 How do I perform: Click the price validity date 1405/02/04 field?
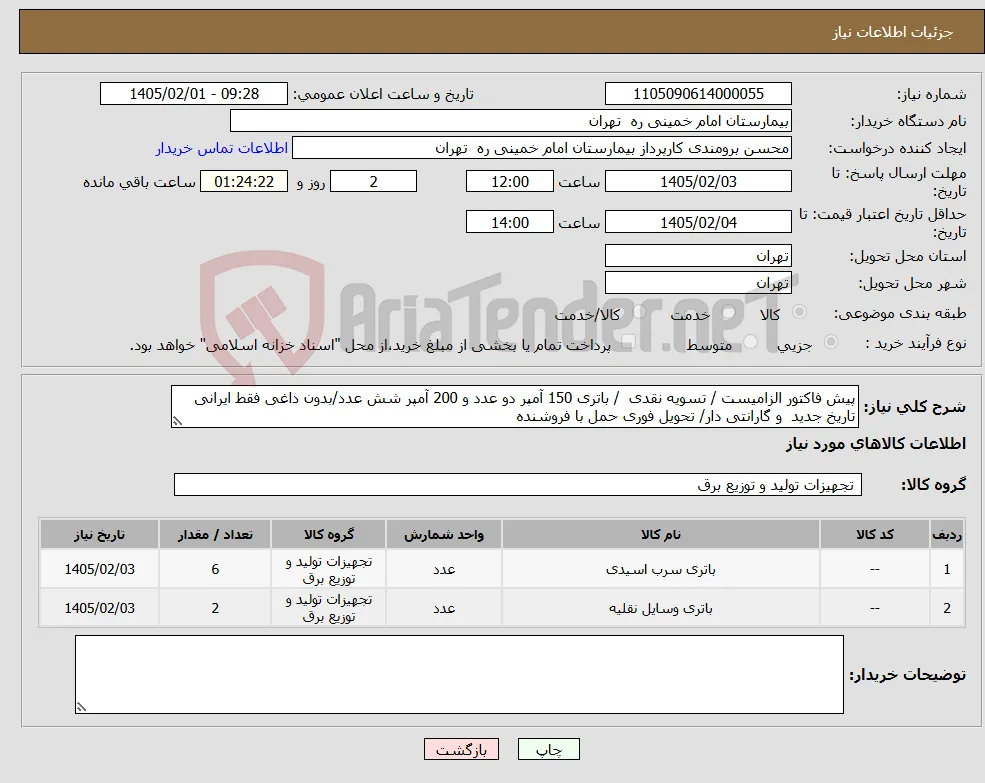coord(698,222)
